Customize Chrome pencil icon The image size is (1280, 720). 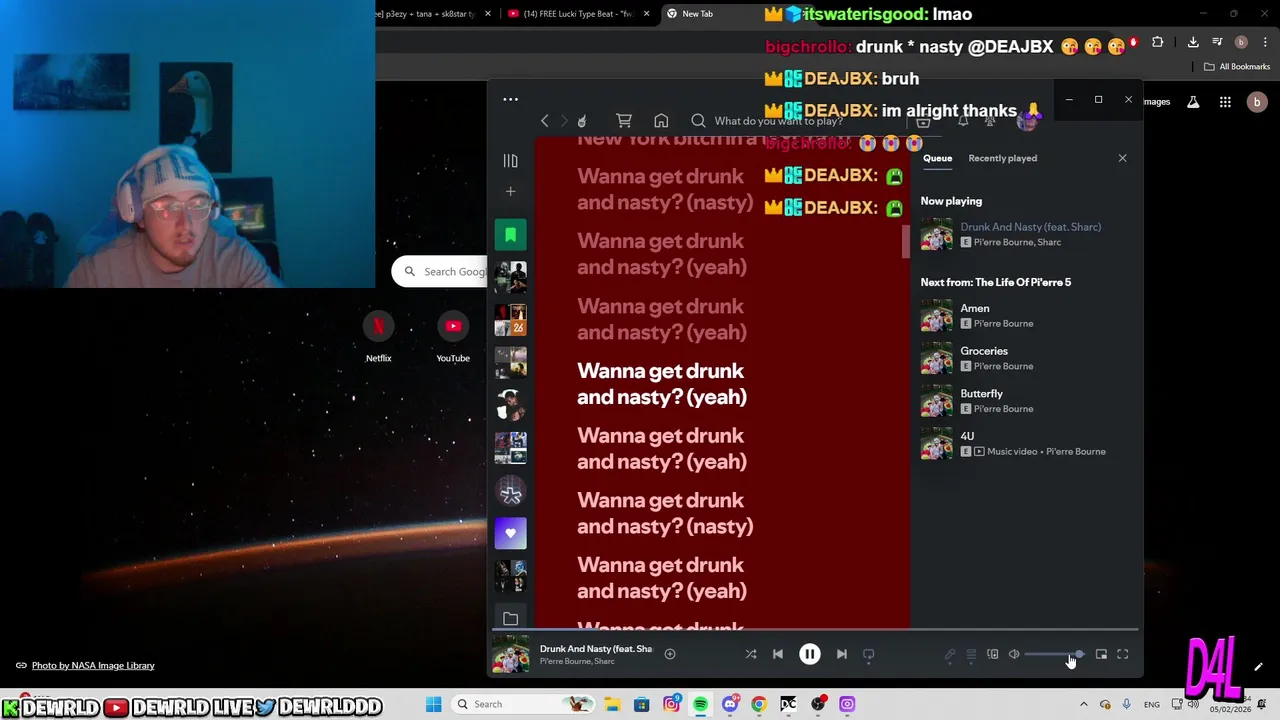(x=1259, y=666)
